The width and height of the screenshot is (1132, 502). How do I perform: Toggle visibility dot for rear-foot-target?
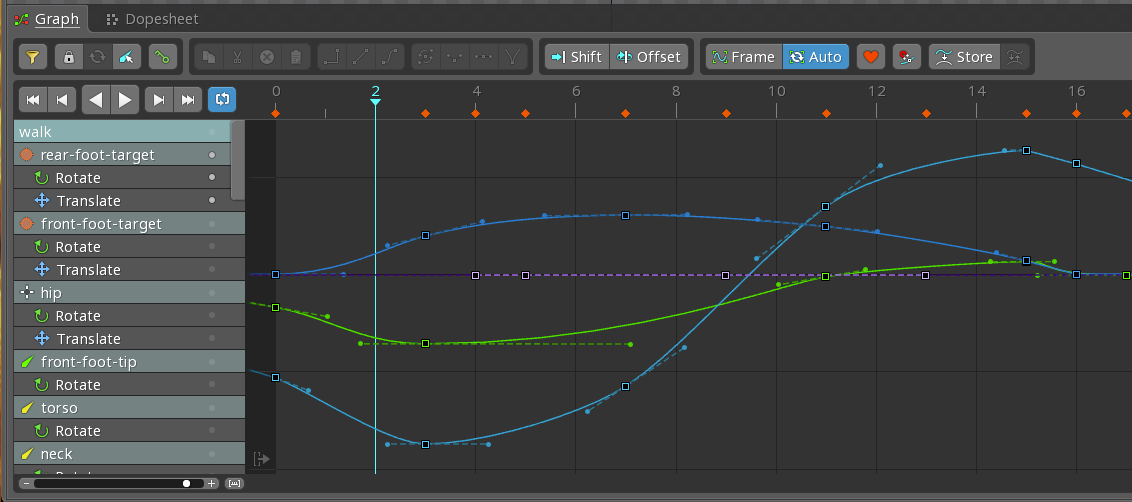pyautogui.click(x=212, y=155)
